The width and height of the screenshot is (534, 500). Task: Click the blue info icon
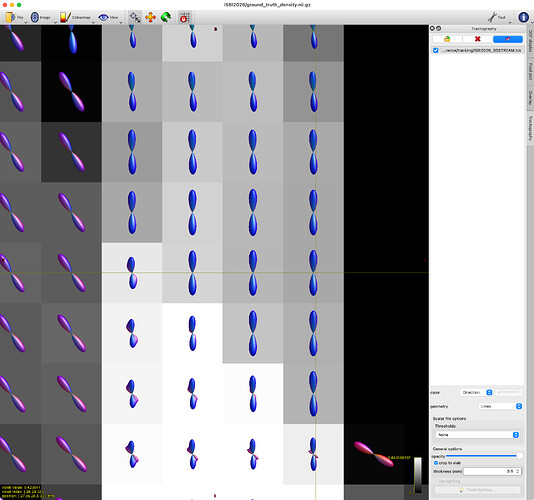click(x=523, y=17)
